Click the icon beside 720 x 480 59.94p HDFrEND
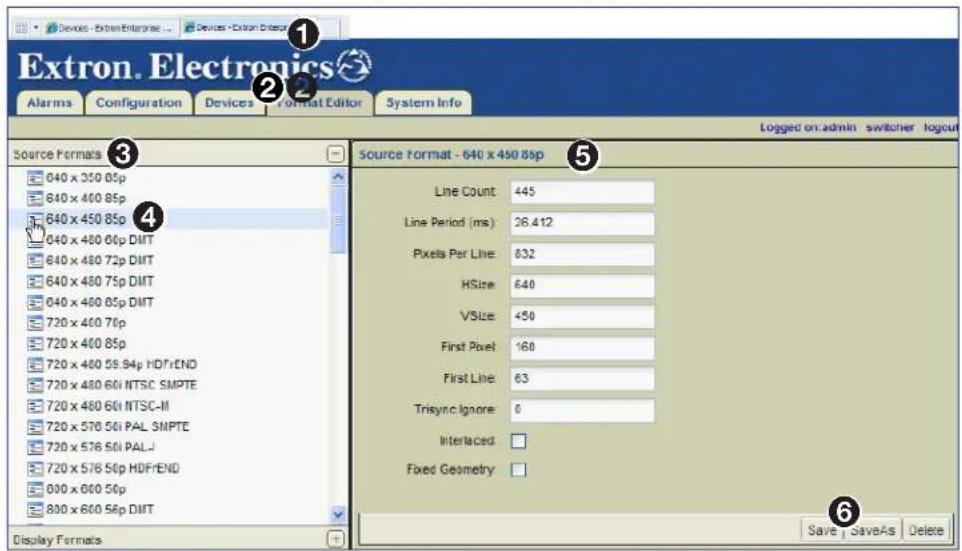Viewport: 962px width, 551px height. point(35,364)
